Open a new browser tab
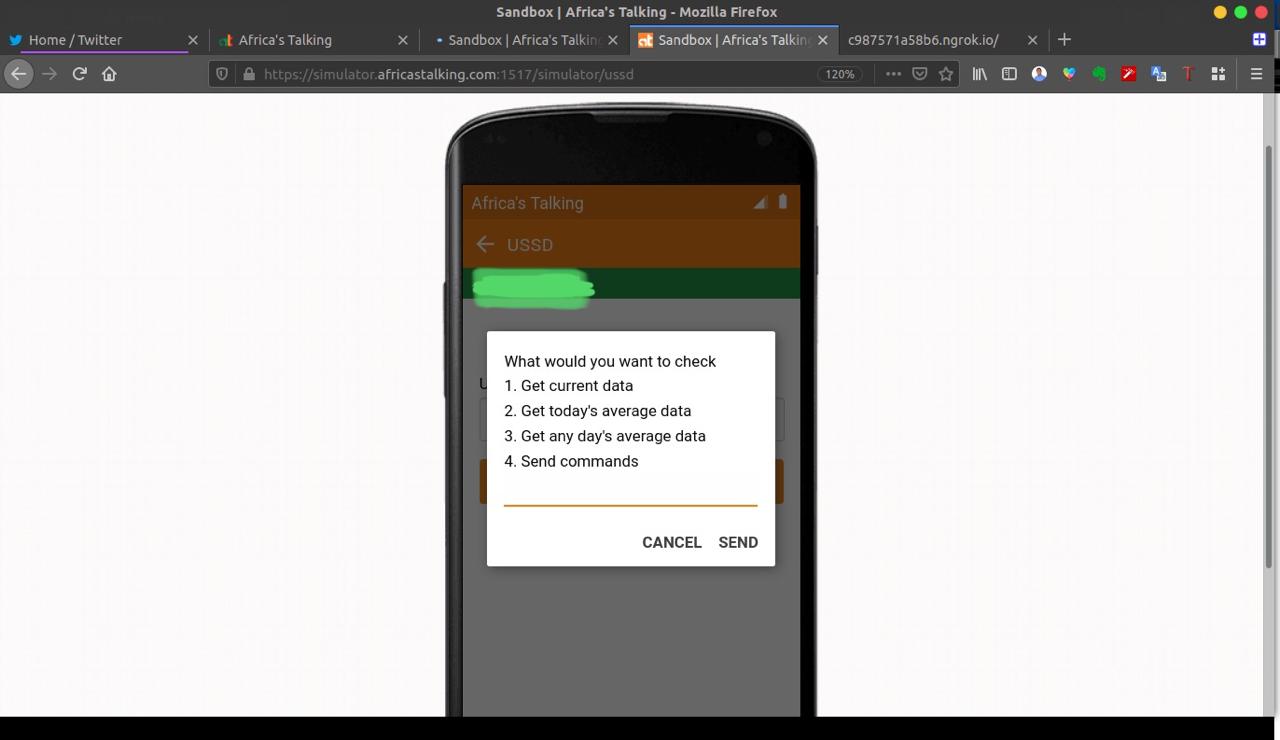 (1064, 40)
